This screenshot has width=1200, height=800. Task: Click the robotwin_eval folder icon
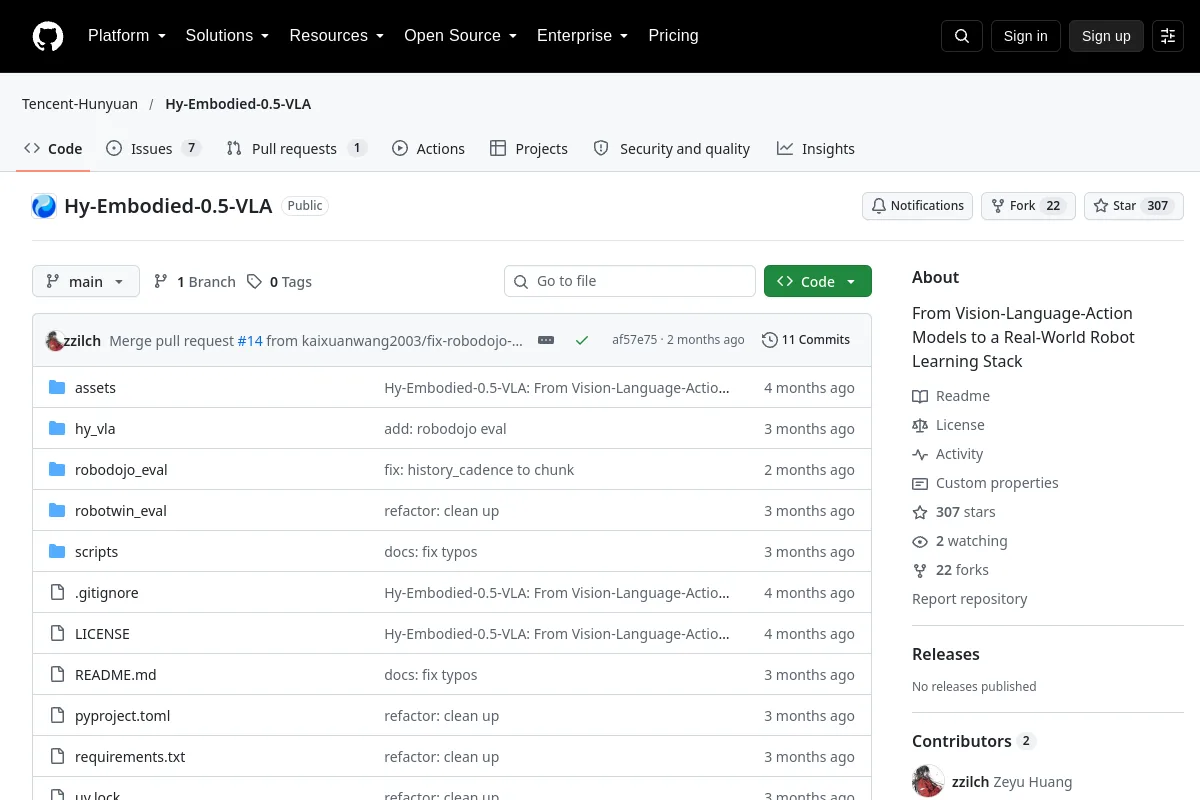[57, 511]
